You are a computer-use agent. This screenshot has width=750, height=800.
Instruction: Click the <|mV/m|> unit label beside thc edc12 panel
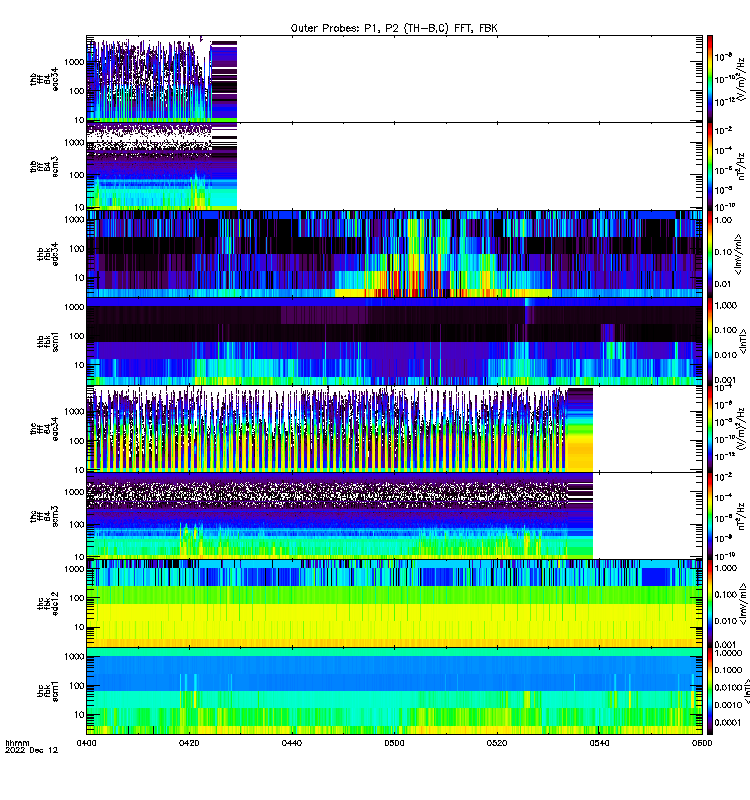[x=743, y=604]
